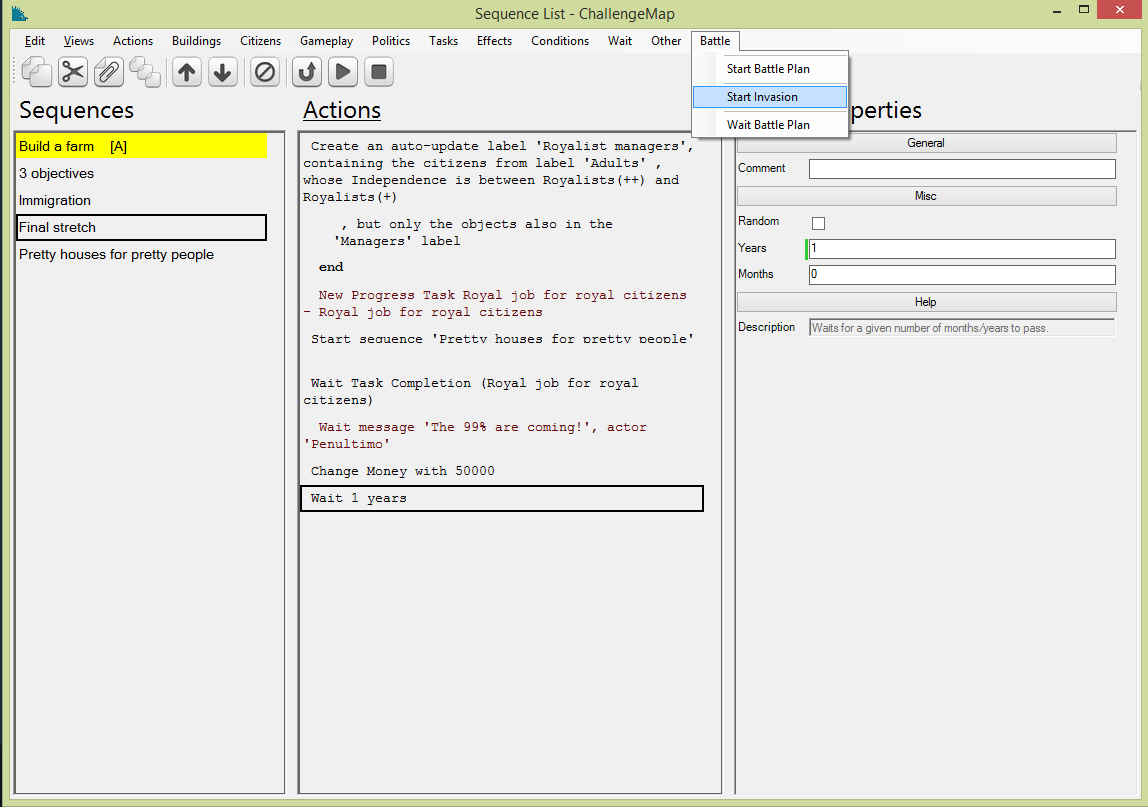Click the Copy icon in the toolbar
Viewport: 1148px width, 807px height.
[x=37, y=72]
